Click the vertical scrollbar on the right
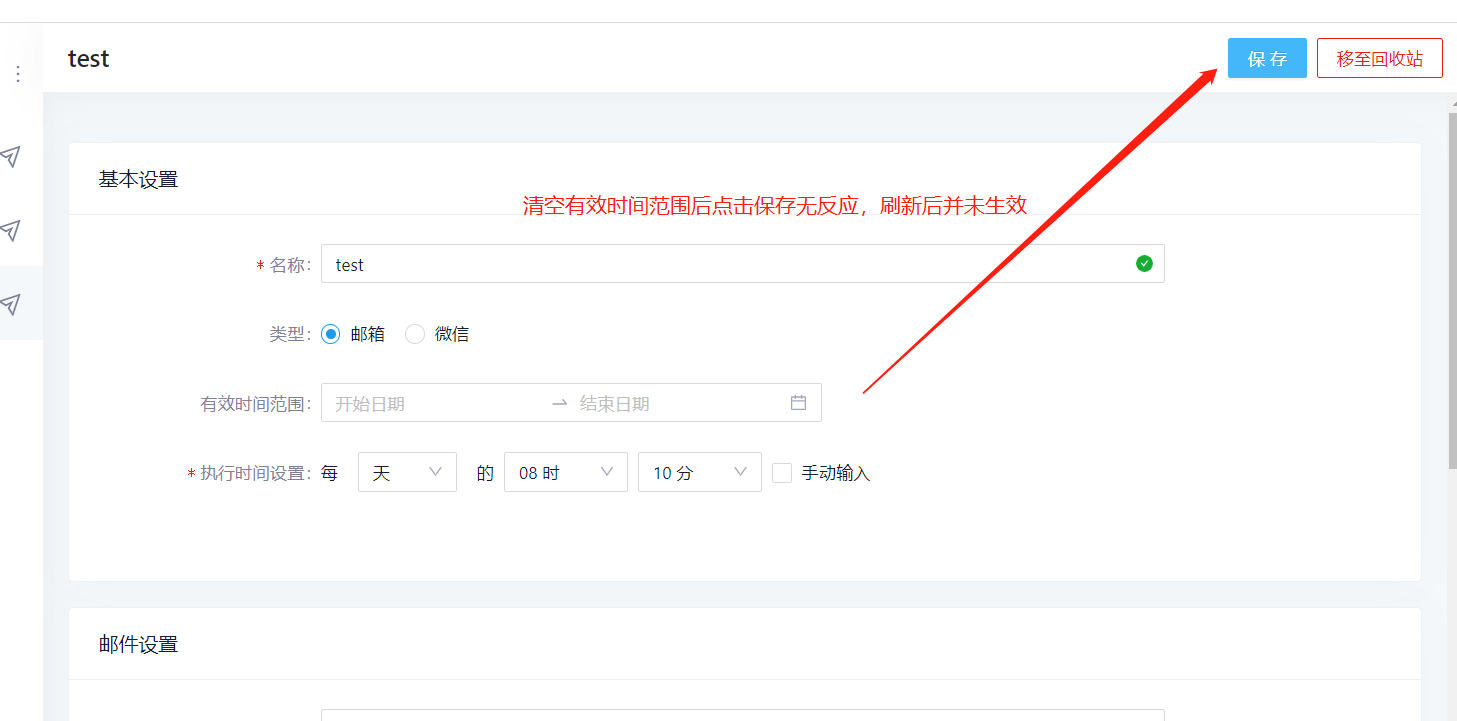Viewport: 1457px width, 721px height. click(1452, 290)
